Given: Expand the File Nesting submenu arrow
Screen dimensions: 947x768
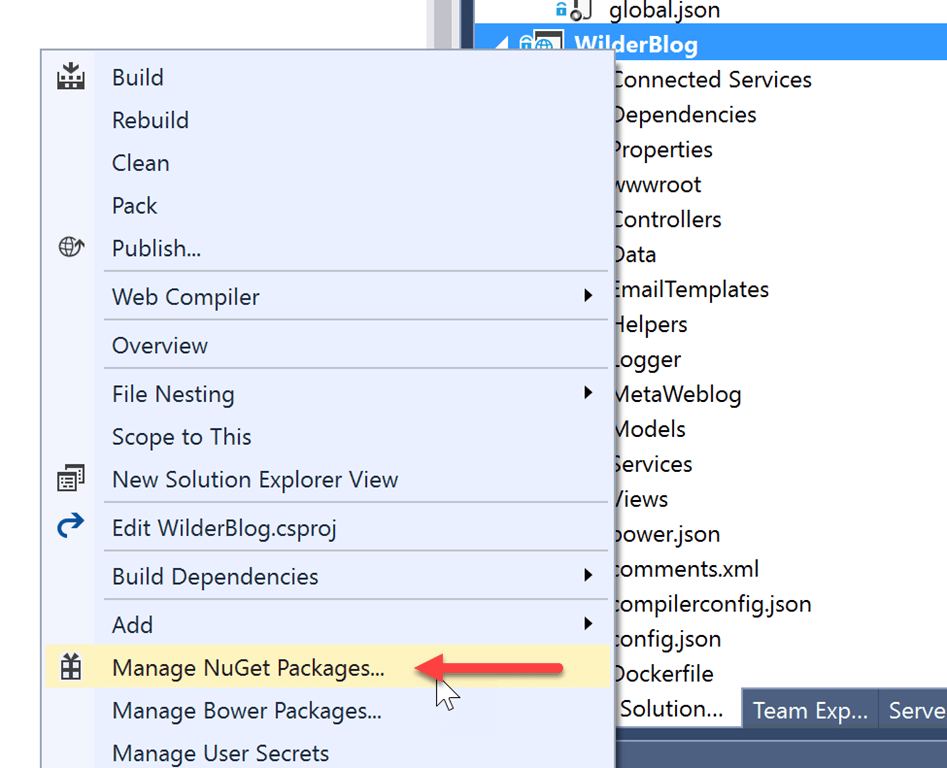Looking at the screenshot, I should click(588, 393).
